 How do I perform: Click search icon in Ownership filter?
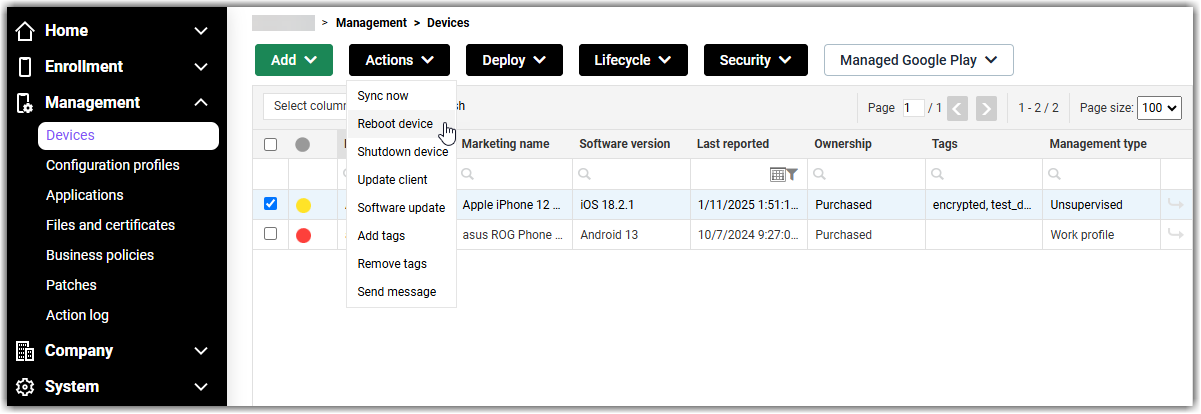click(x=821, y=174)
